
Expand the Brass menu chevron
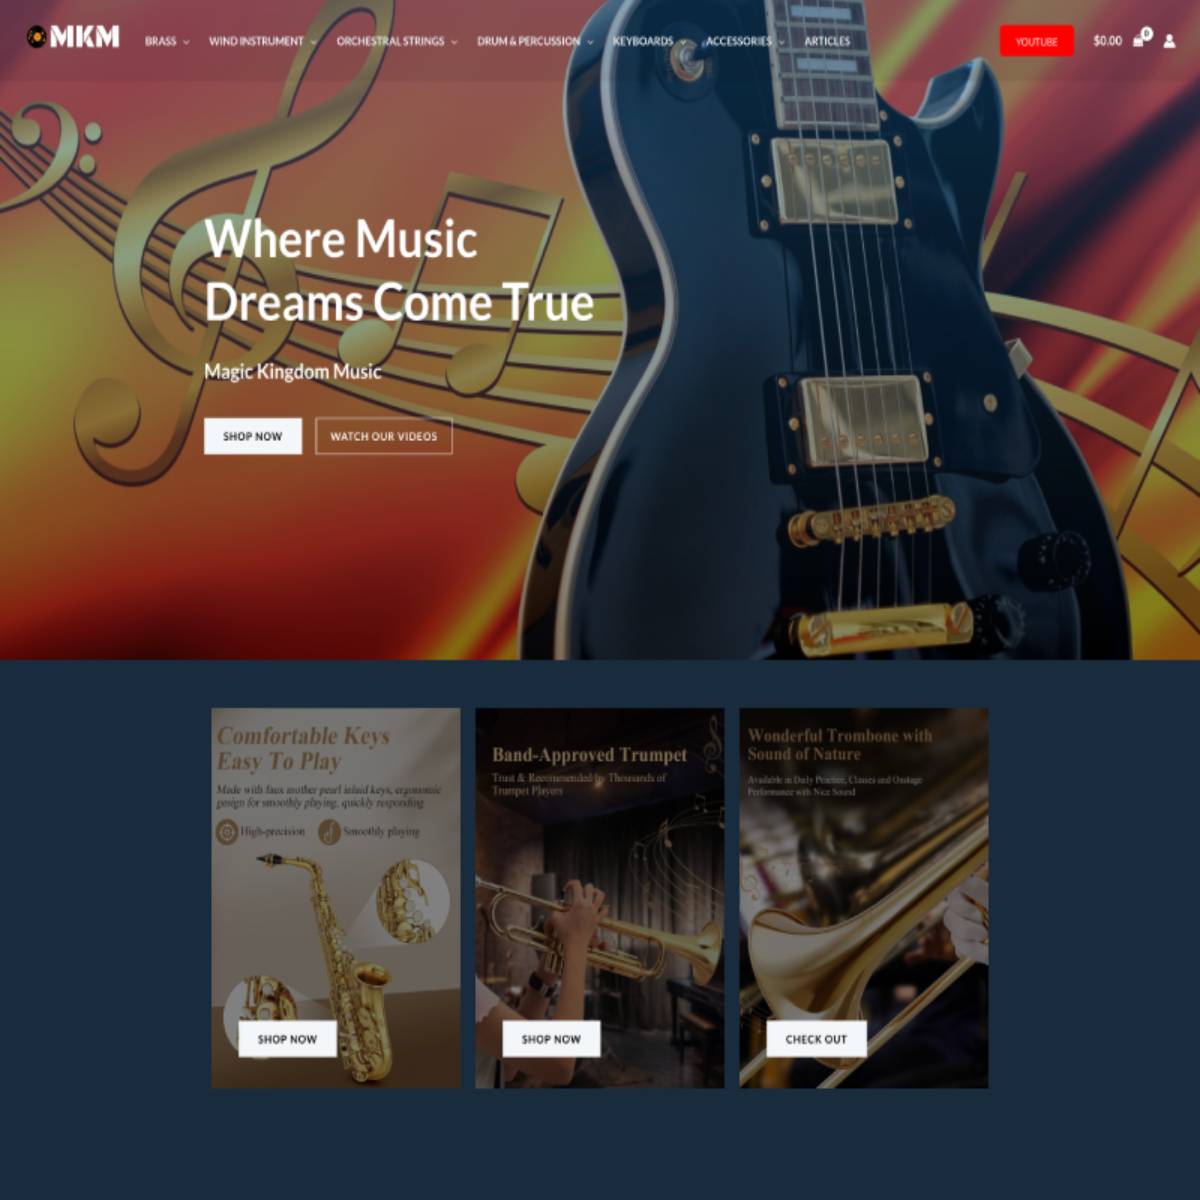pos(186,42)
